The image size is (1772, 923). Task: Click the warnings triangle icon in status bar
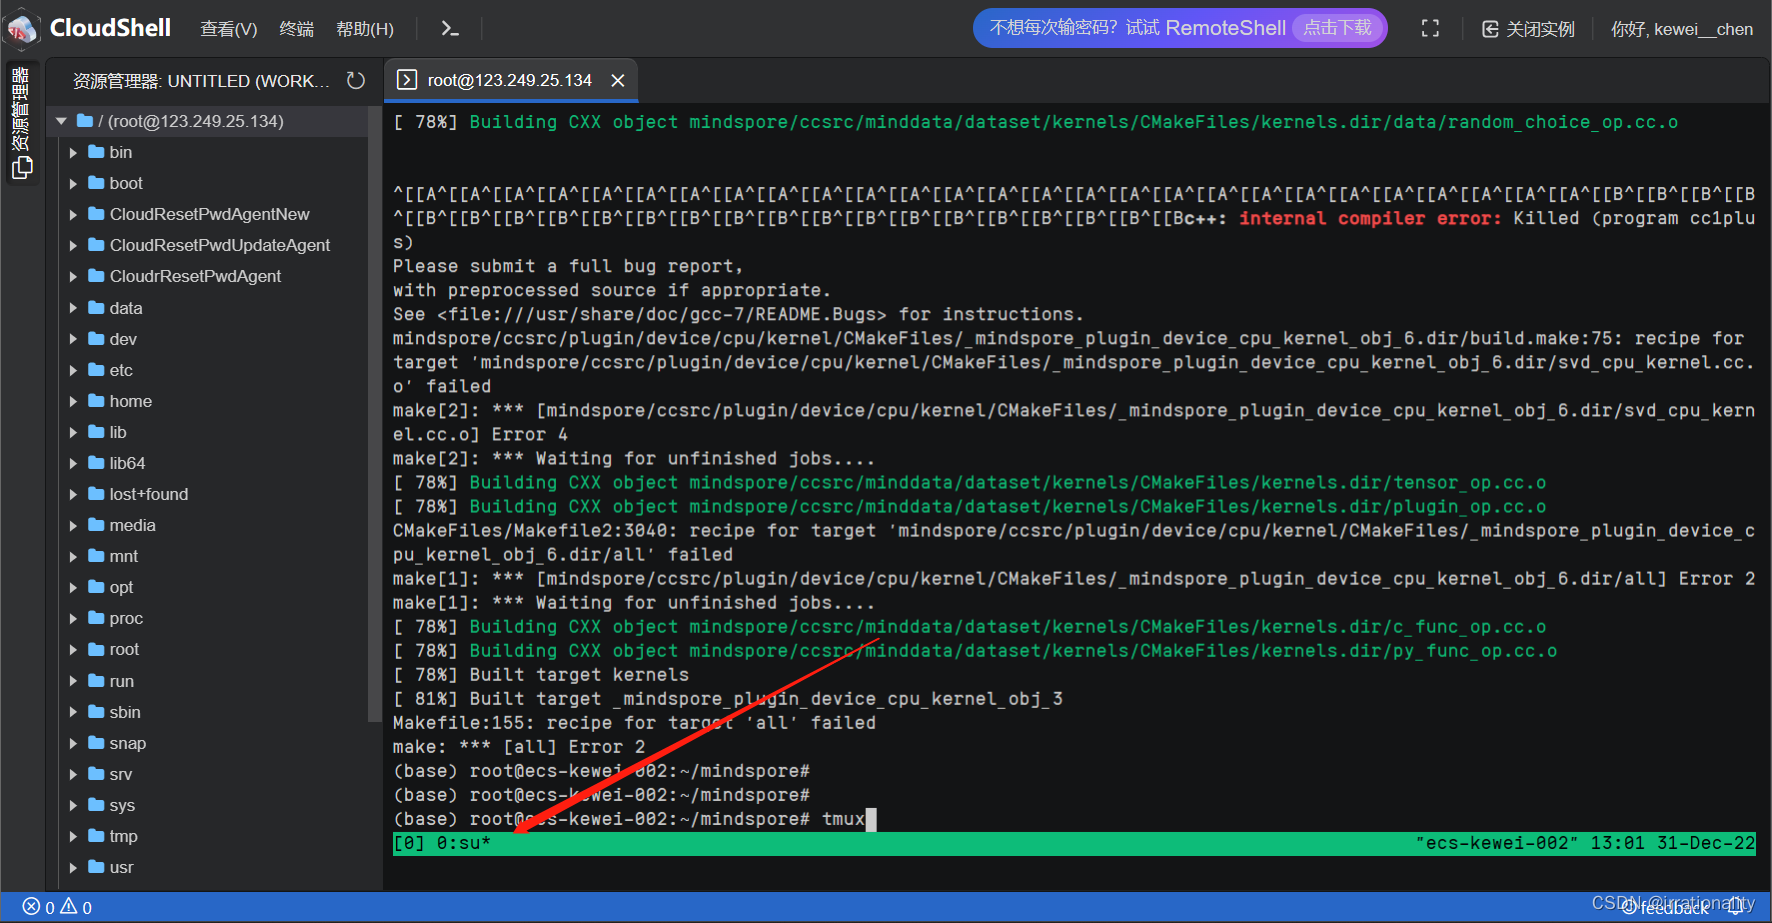[x=69, y=907]
